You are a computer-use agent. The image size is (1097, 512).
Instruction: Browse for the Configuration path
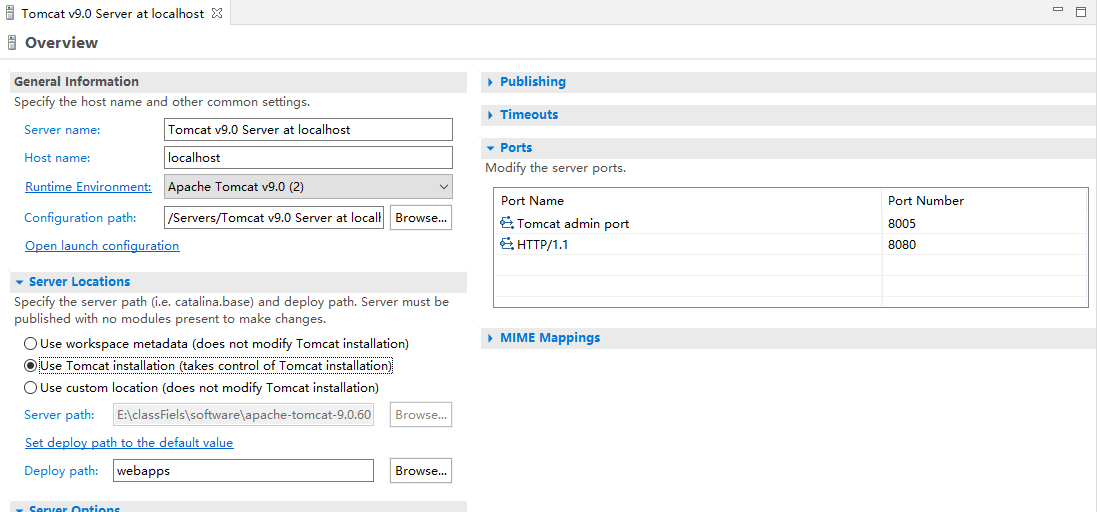tap(420, 218)
